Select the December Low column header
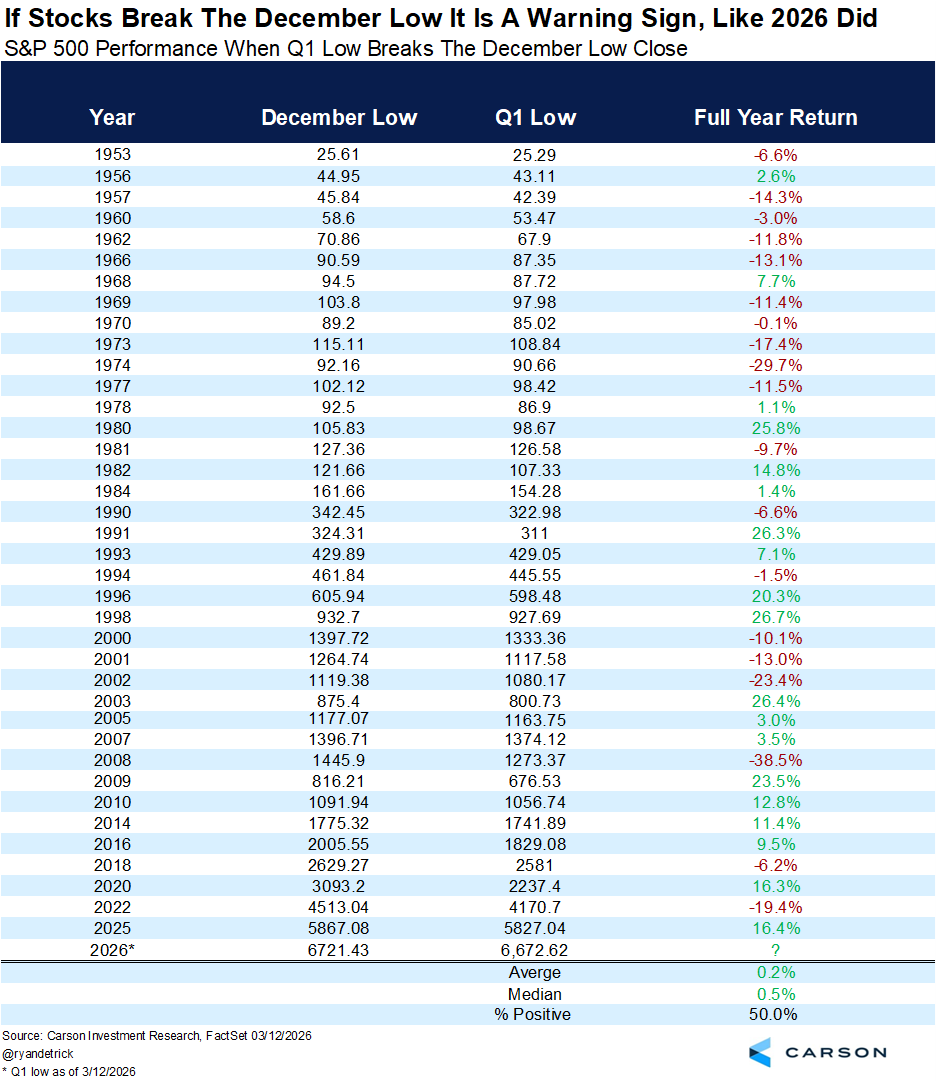 (x=339, y=117)
